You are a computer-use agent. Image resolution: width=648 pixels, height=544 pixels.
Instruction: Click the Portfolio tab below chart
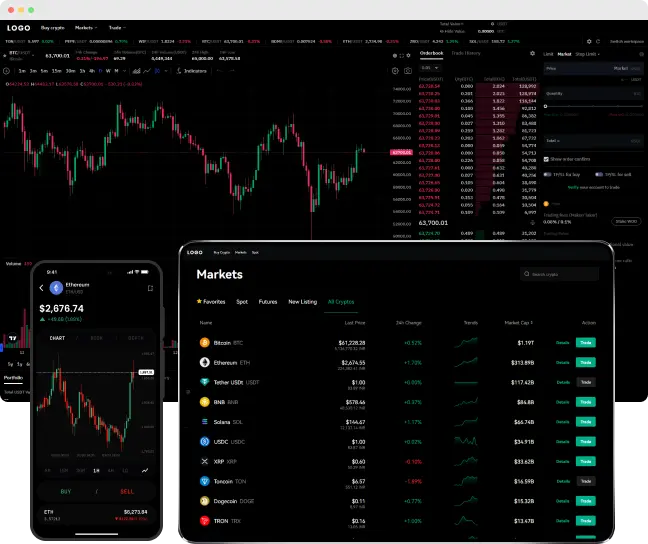[13, 378]
